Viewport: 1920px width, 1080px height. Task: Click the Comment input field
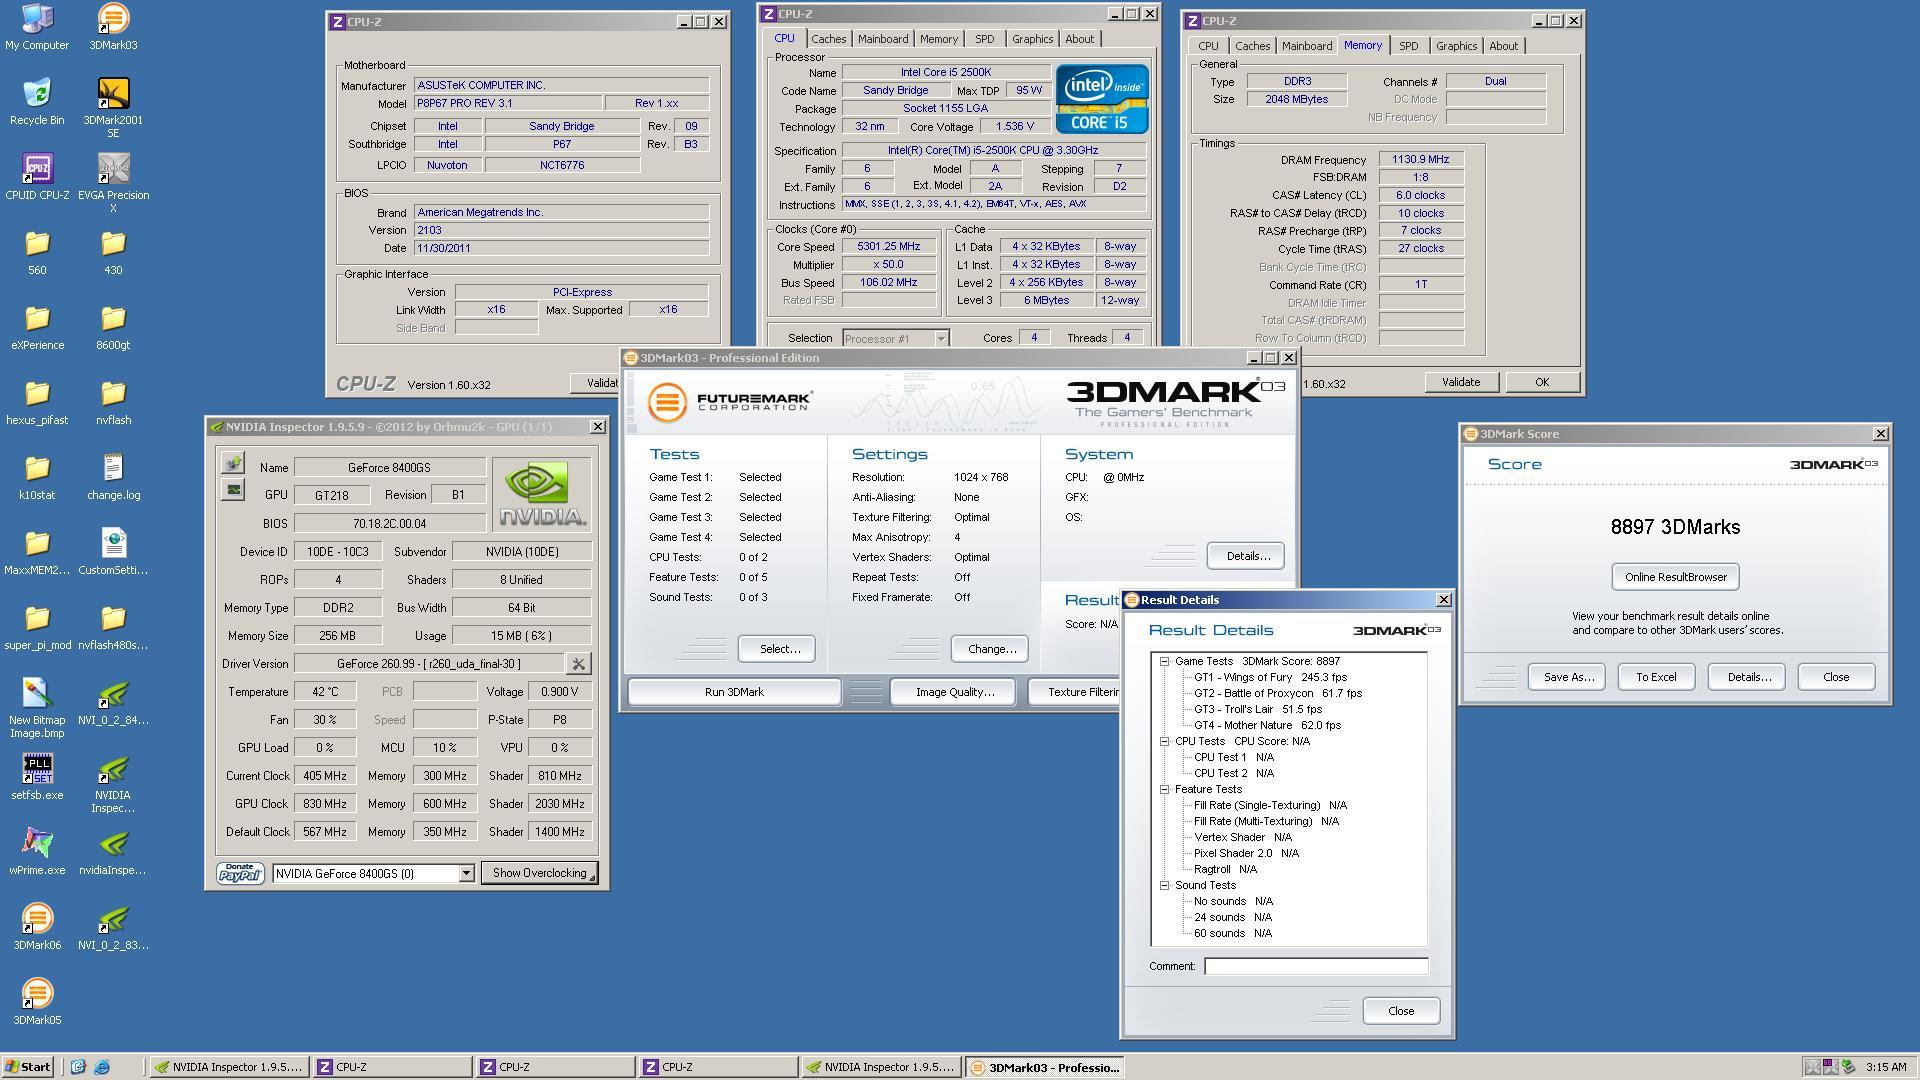pos(1315,966)
